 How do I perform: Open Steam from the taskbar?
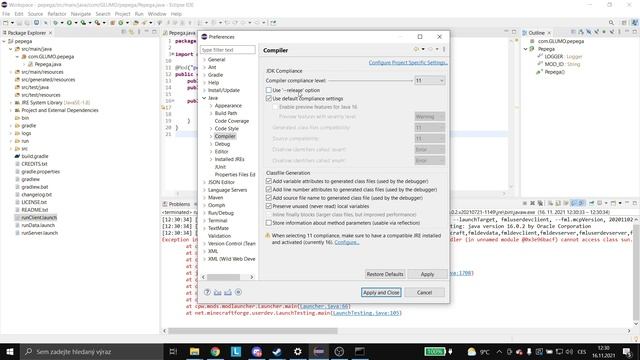[277, 351]
